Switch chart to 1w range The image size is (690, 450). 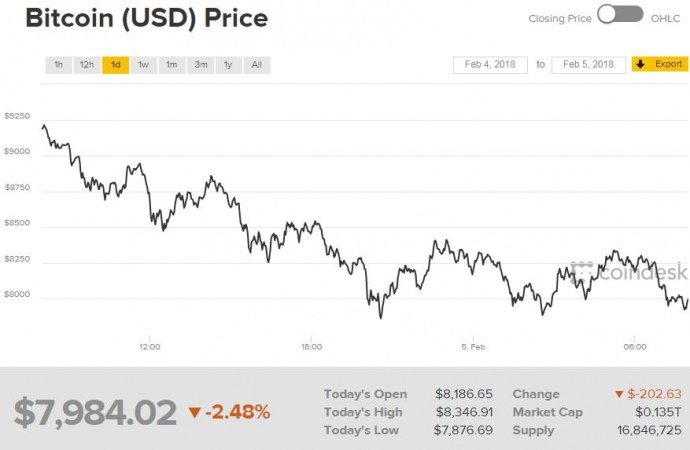coord(144,65)
